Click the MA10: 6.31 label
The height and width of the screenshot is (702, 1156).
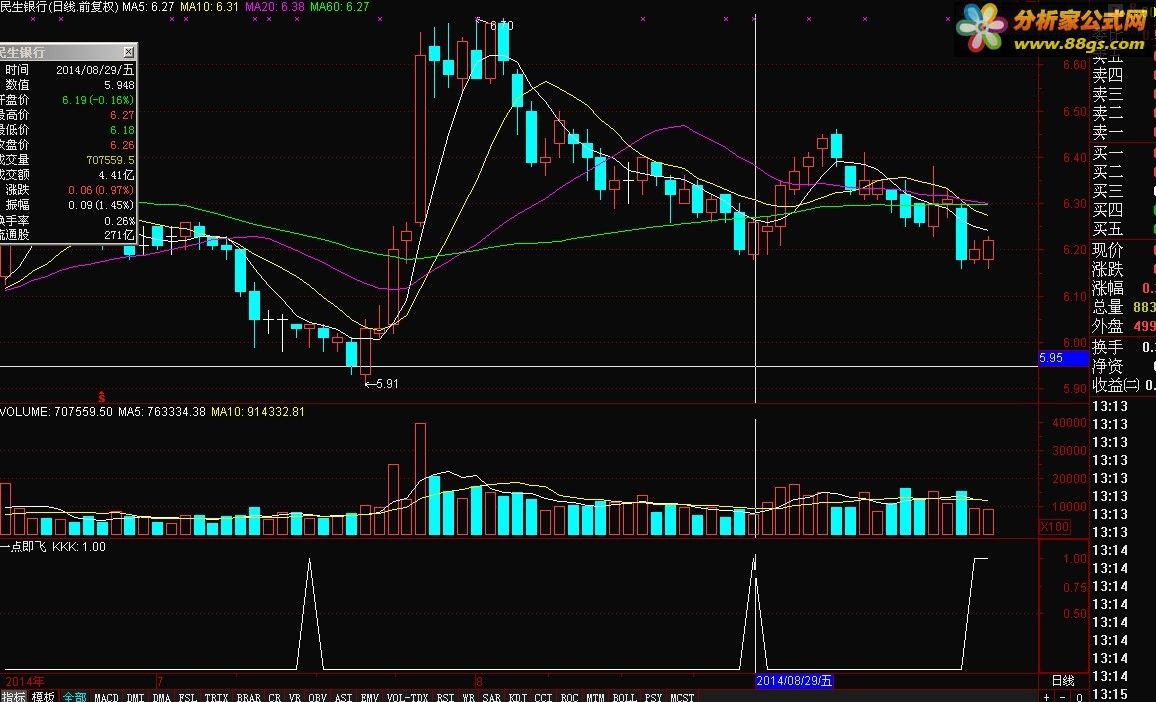(x=209, y=7)
